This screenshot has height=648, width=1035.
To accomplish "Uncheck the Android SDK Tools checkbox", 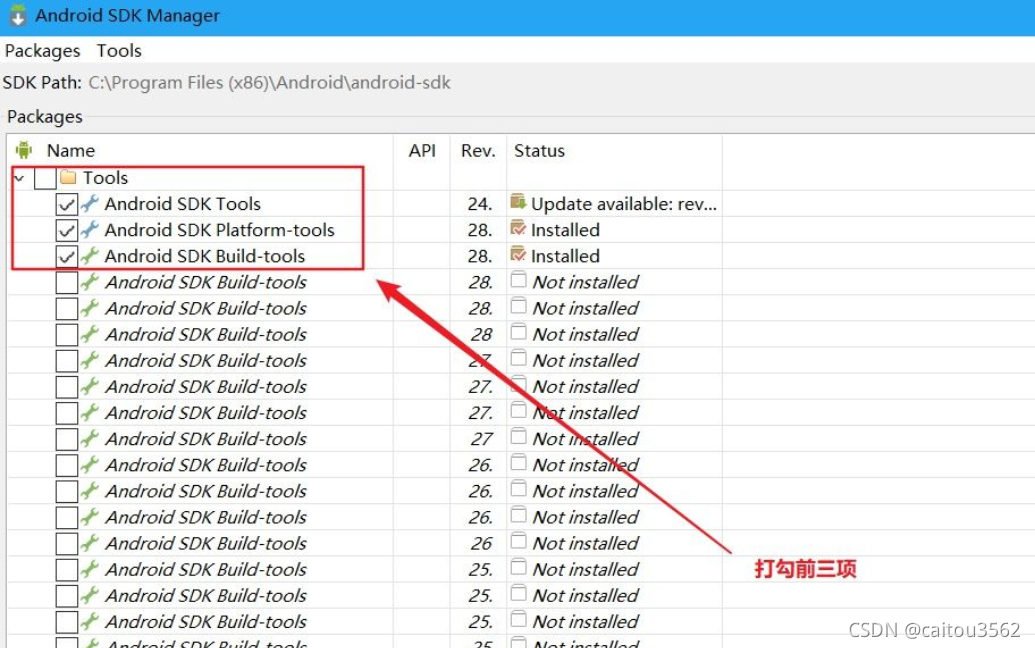I will click(67, 204).
